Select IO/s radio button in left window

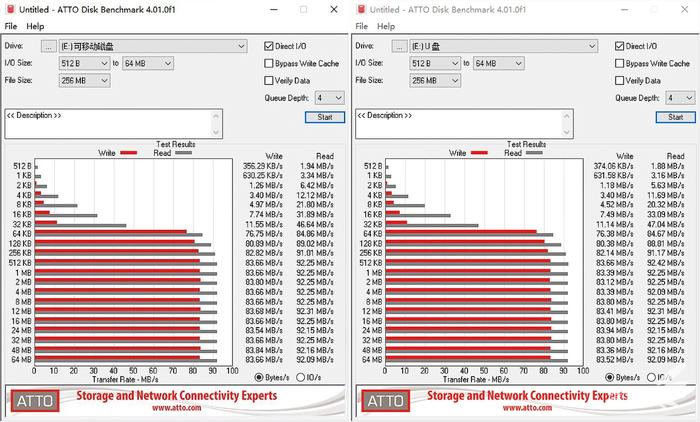tap(300, 377)
